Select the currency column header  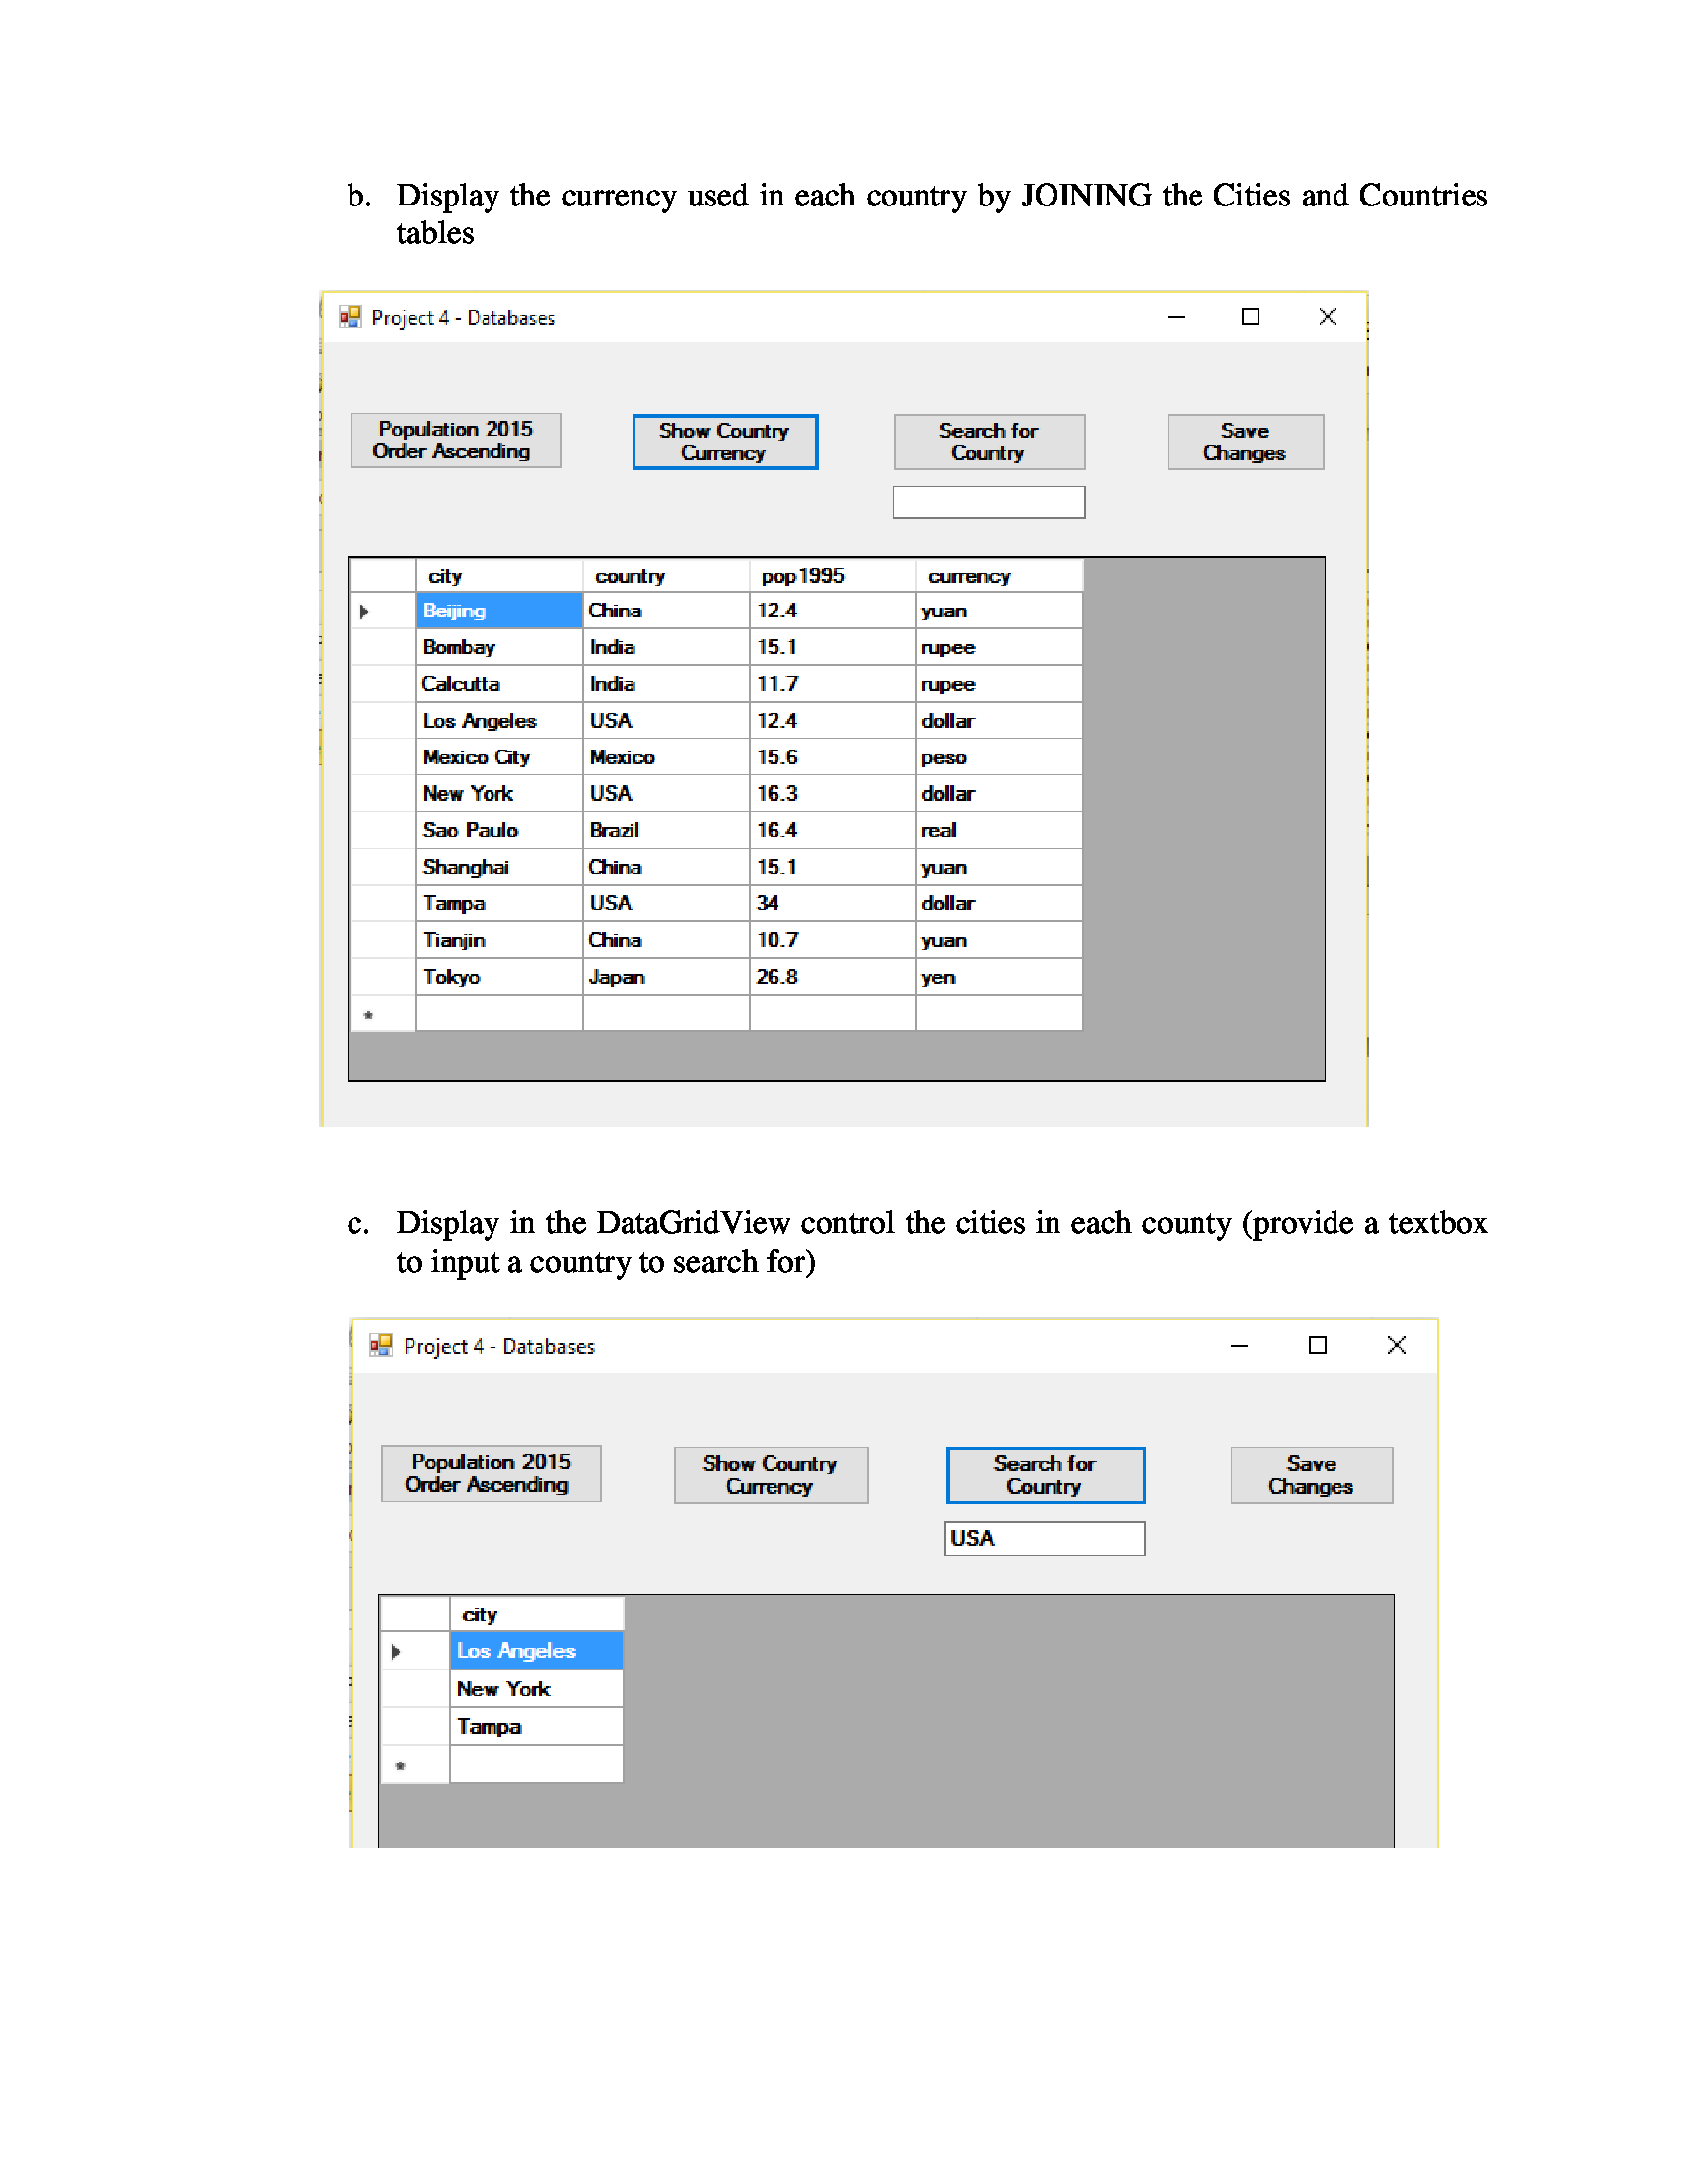968,575
